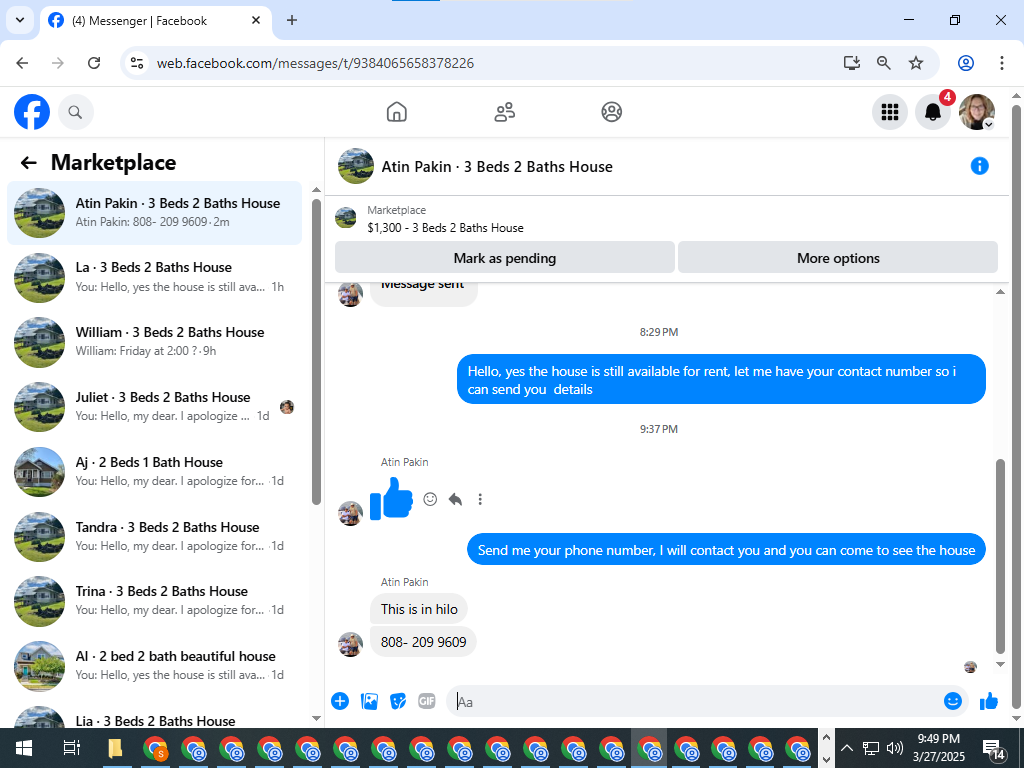Open Chrome profile icon
Screen dimensions: 1024x768
(966, 63)
